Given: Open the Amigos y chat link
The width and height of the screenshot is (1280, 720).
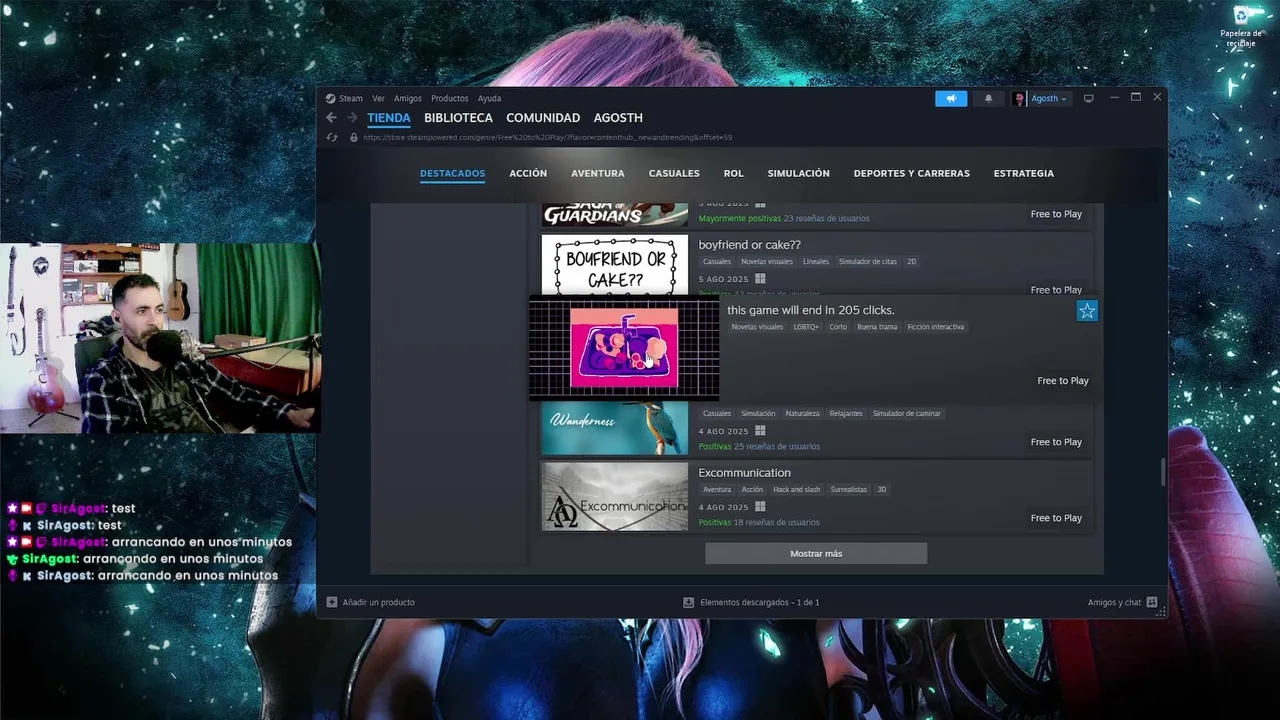Looking at the screenshot, I should (x=1114, y=602).
